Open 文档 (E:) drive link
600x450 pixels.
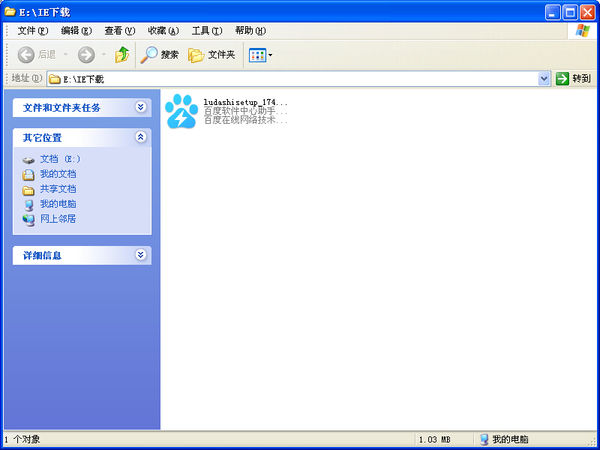coord(60,159)
